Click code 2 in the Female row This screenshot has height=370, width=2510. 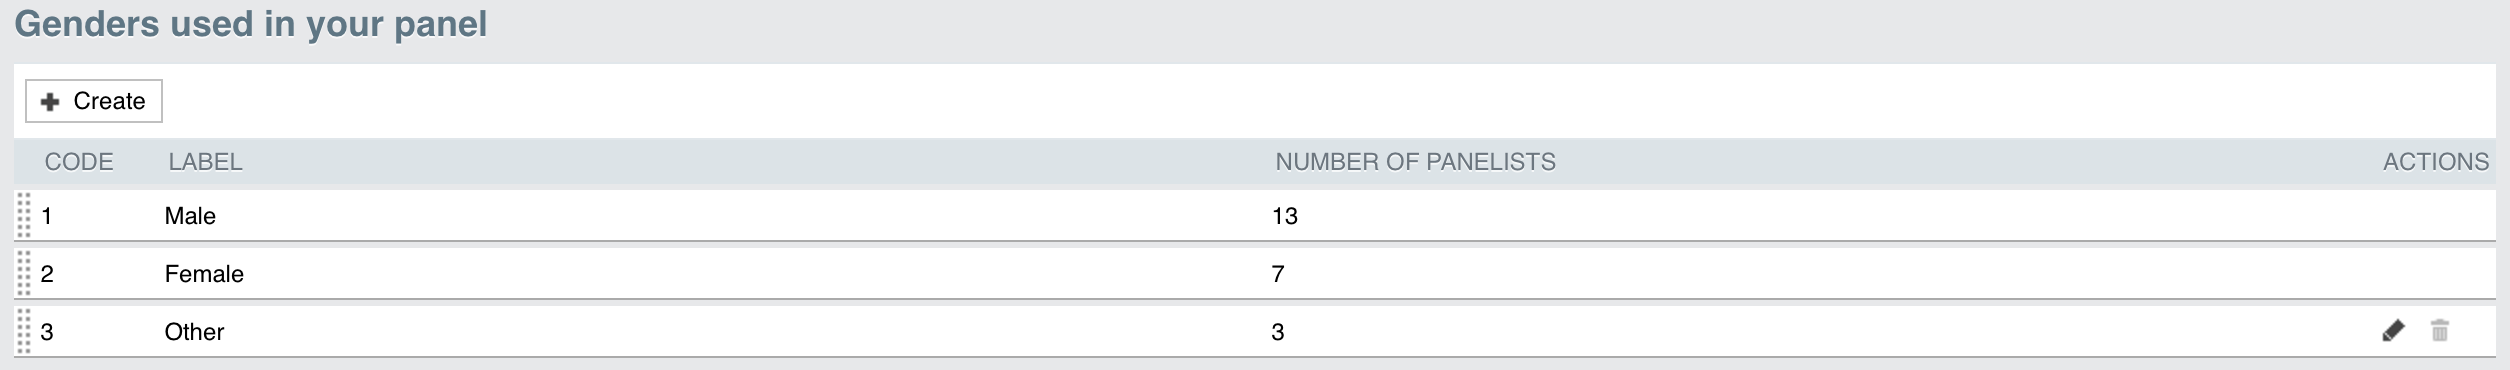[x=47, y=274]
